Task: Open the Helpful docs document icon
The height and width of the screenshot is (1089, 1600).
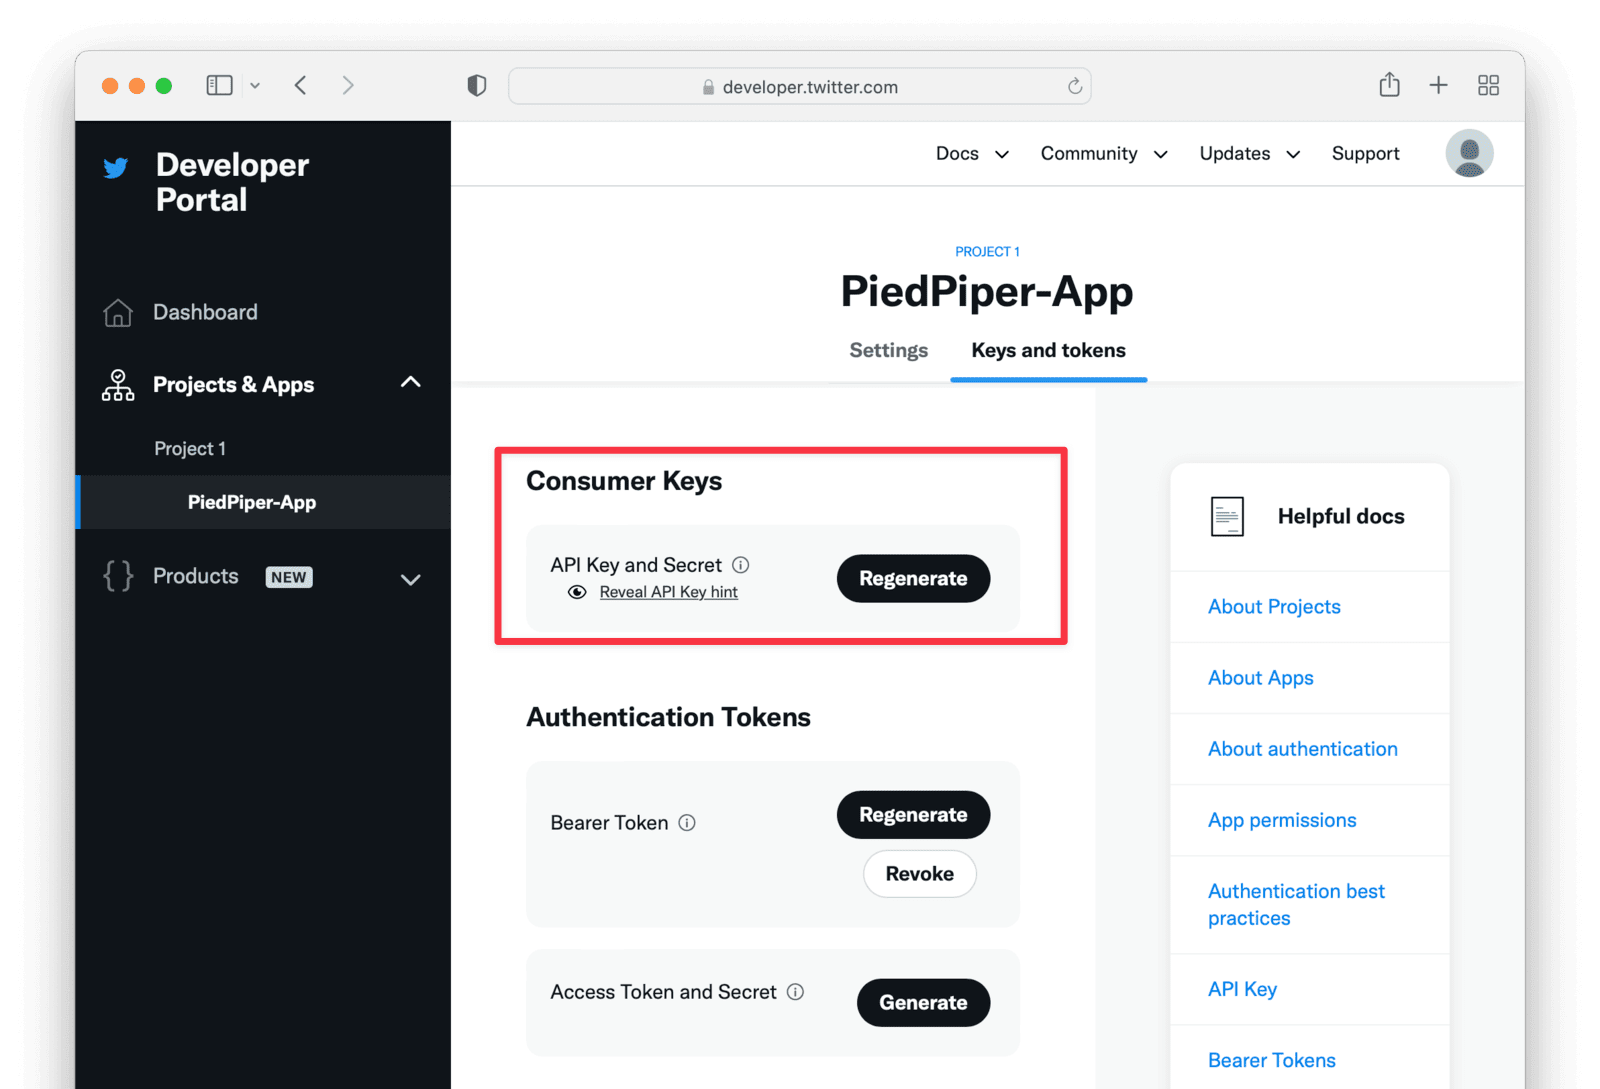Action: (x=1227, y=516)
